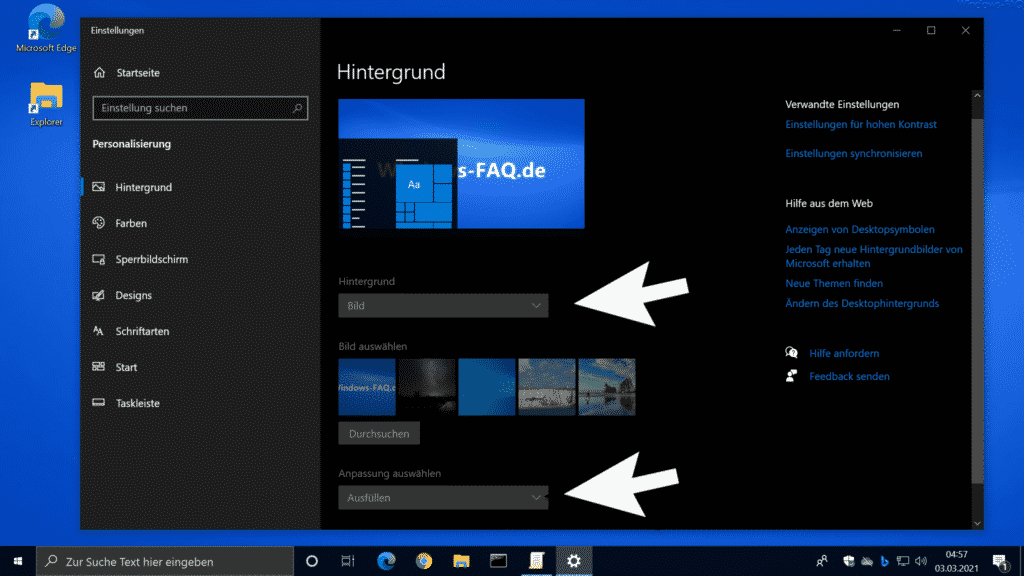The height and width of the screenshot is (576, 1024).
Task: Open Neue Themen finden link
Action: coord(834,283)
